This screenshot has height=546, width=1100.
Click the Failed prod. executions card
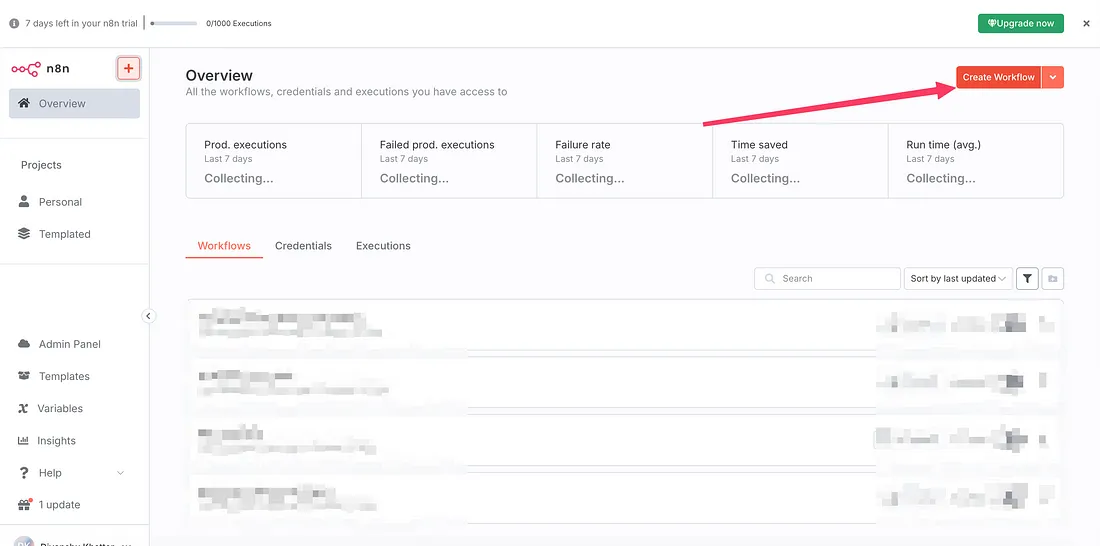coord(449,161)
